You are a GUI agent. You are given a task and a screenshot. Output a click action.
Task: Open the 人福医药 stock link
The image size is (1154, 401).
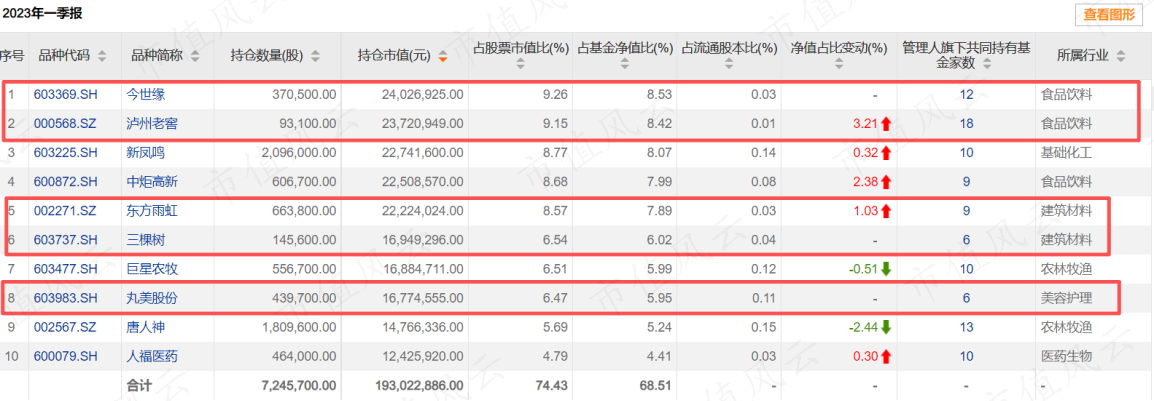click(x=152, y=357)
